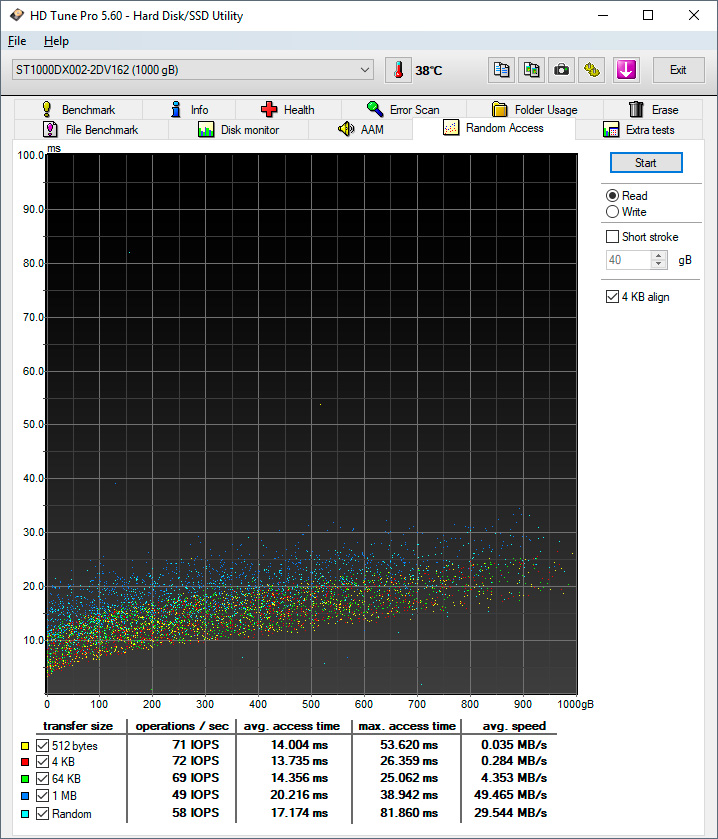Click the pink down-arrow minimize-to-tray icon
The width and height of the screenshot is (718, 839).
626,70
